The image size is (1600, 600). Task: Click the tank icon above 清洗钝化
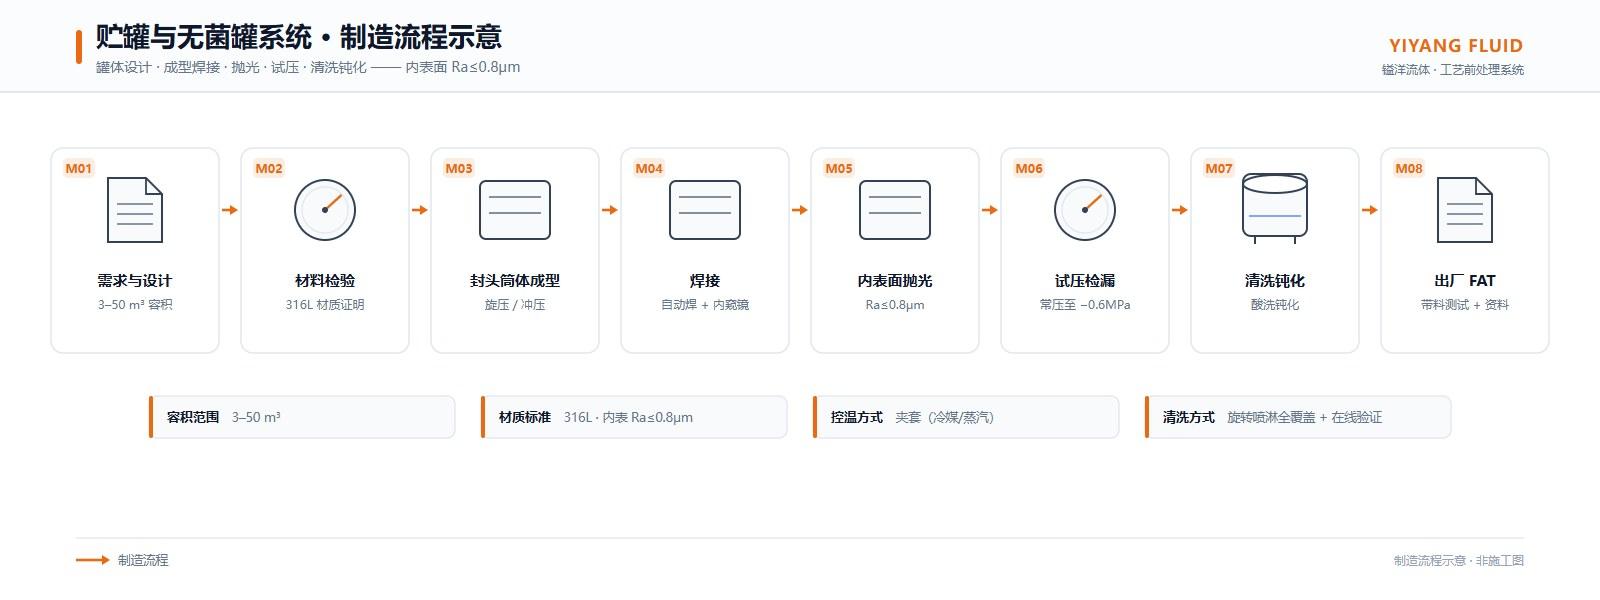(1275, 208)
